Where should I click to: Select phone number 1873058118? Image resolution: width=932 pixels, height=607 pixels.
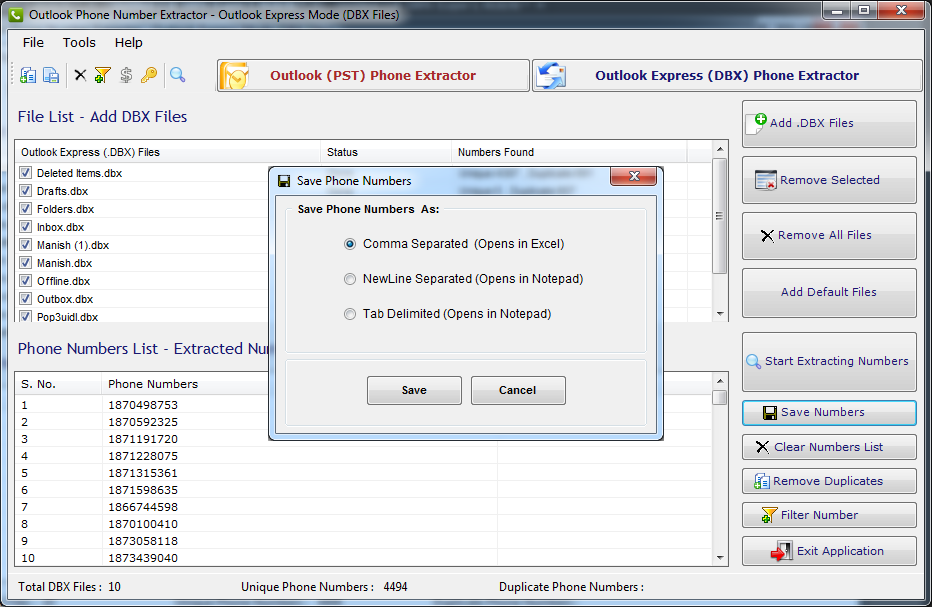(x=143, y=542)
